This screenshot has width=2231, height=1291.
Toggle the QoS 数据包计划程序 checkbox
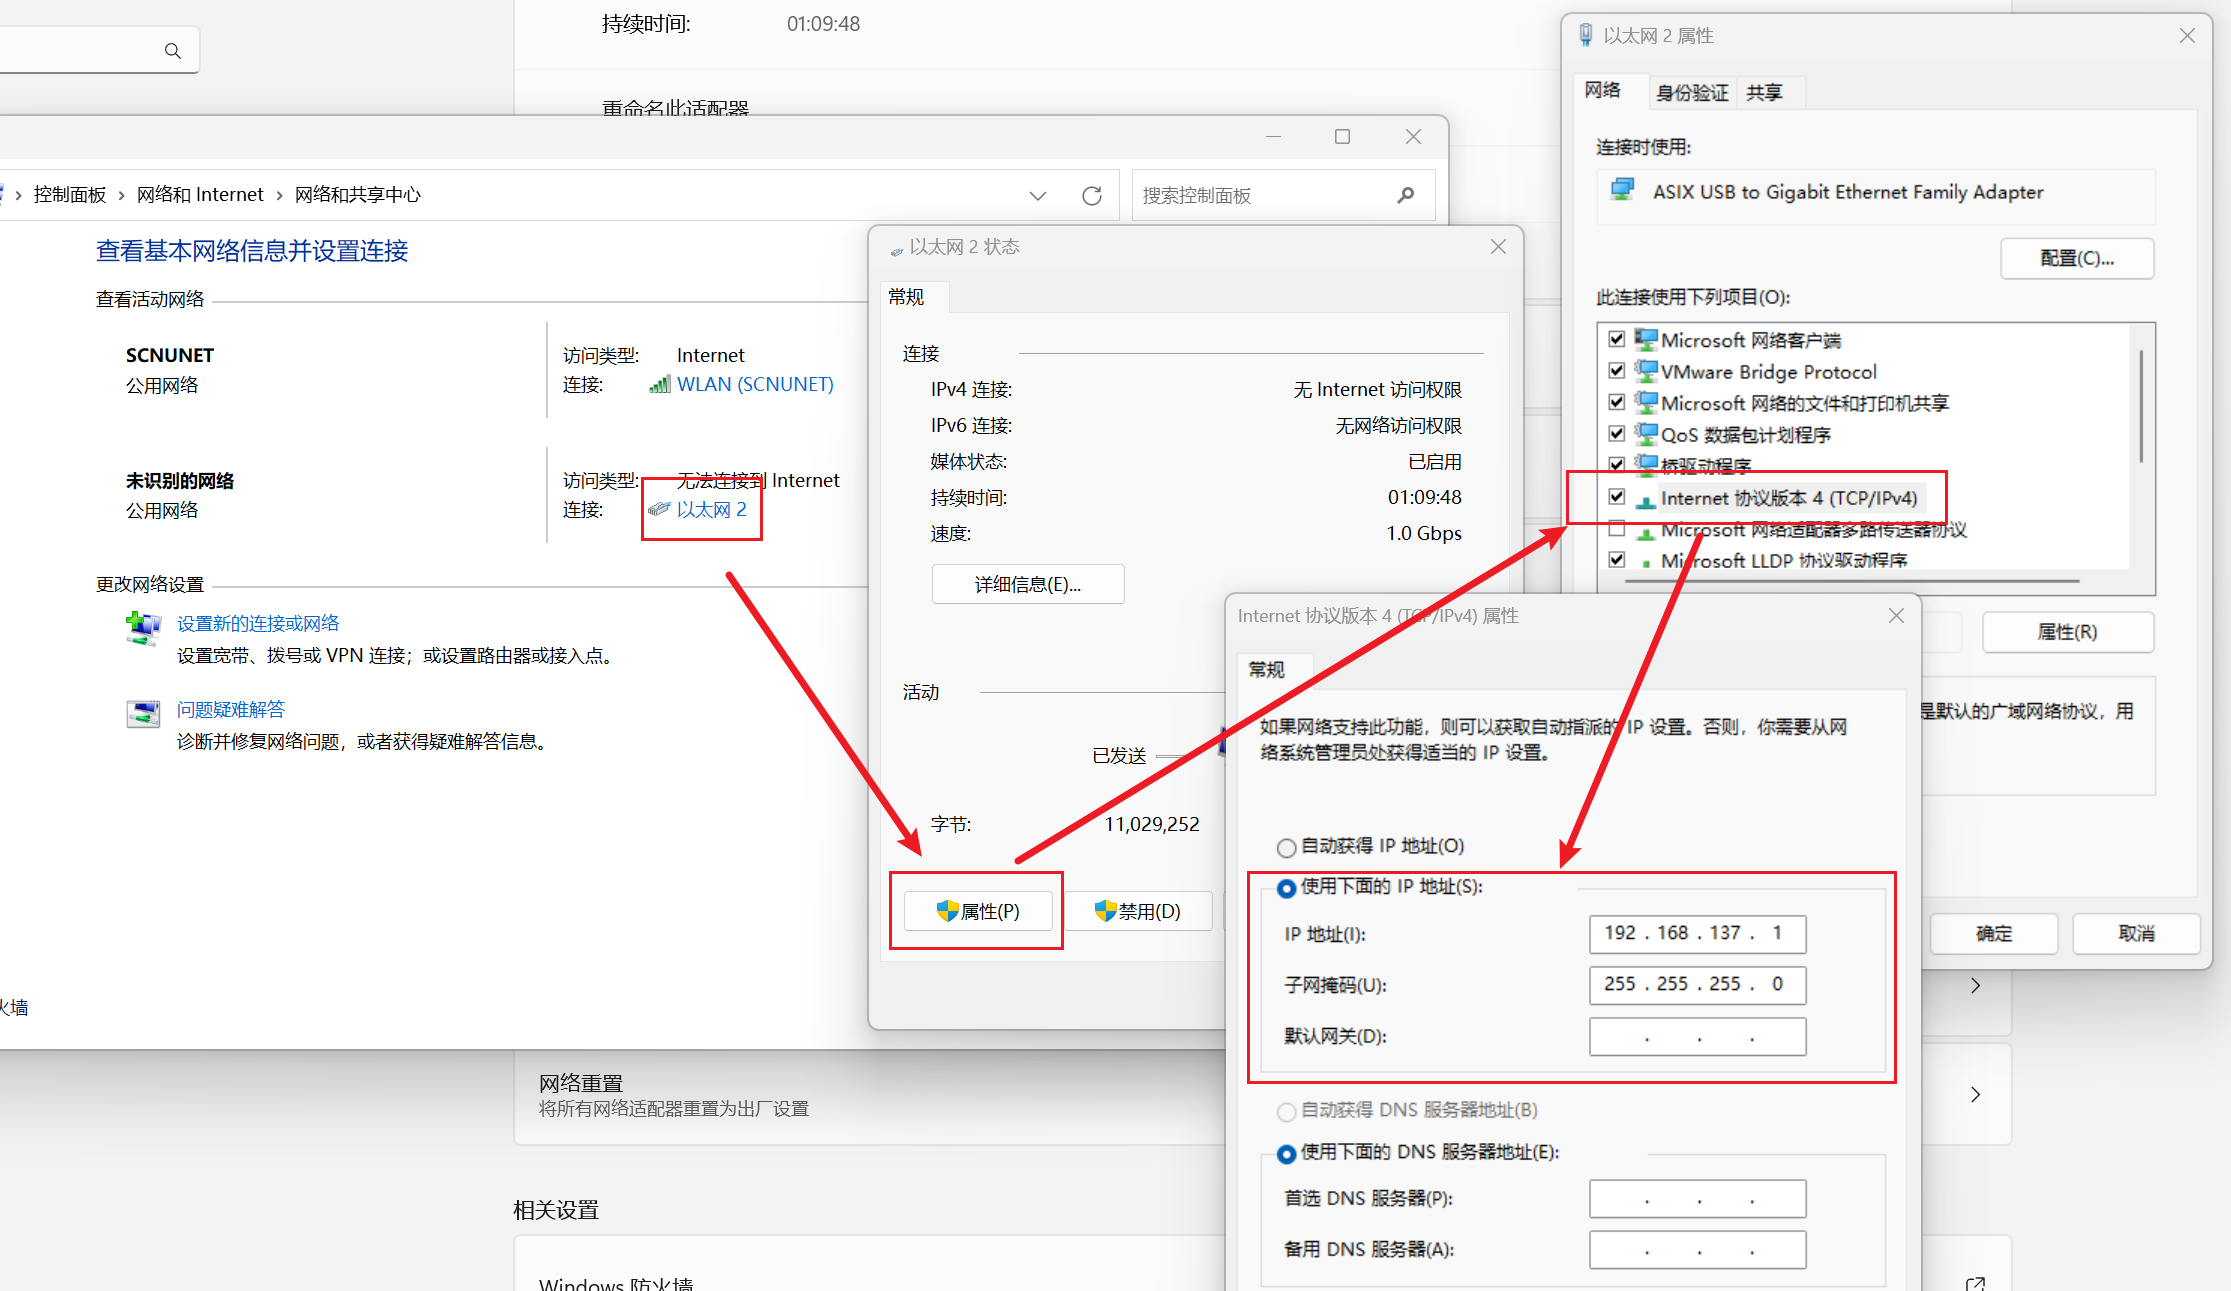click(x=1617, y=434)
